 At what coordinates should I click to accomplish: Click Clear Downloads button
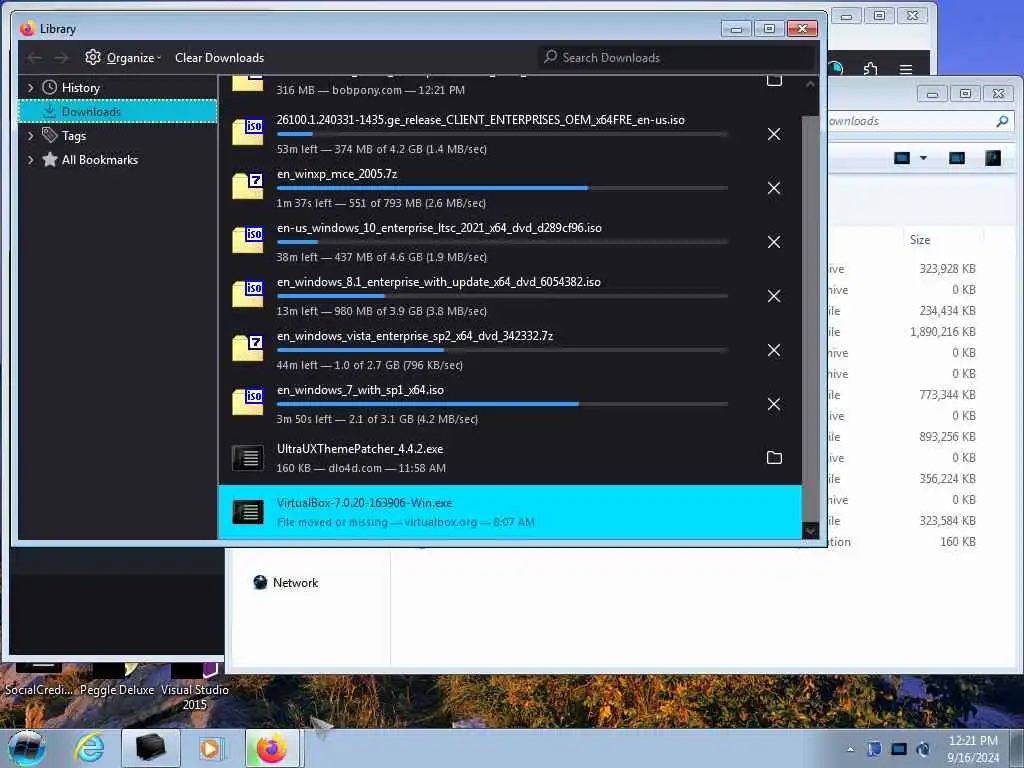coord(219,58)
